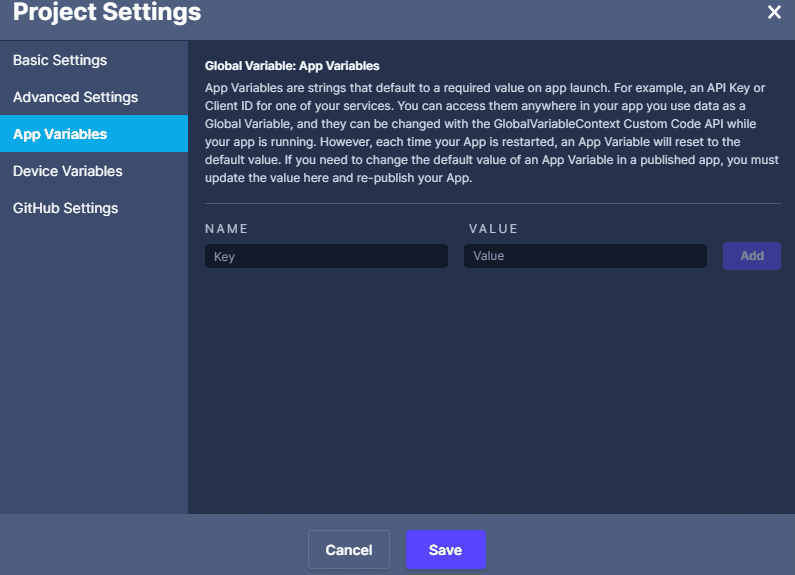Image resolution: width=795 pixels, height=575 pixels.
Task: Focus the Key name input field
Action: click(326, 256)
